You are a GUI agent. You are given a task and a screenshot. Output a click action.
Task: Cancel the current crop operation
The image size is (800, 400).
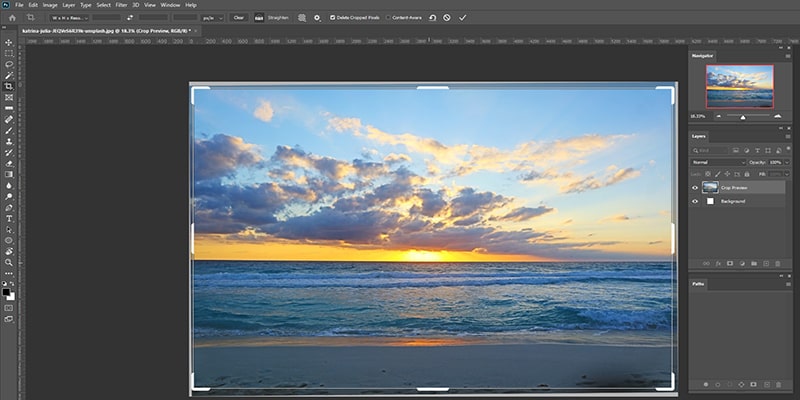(447, 18)
